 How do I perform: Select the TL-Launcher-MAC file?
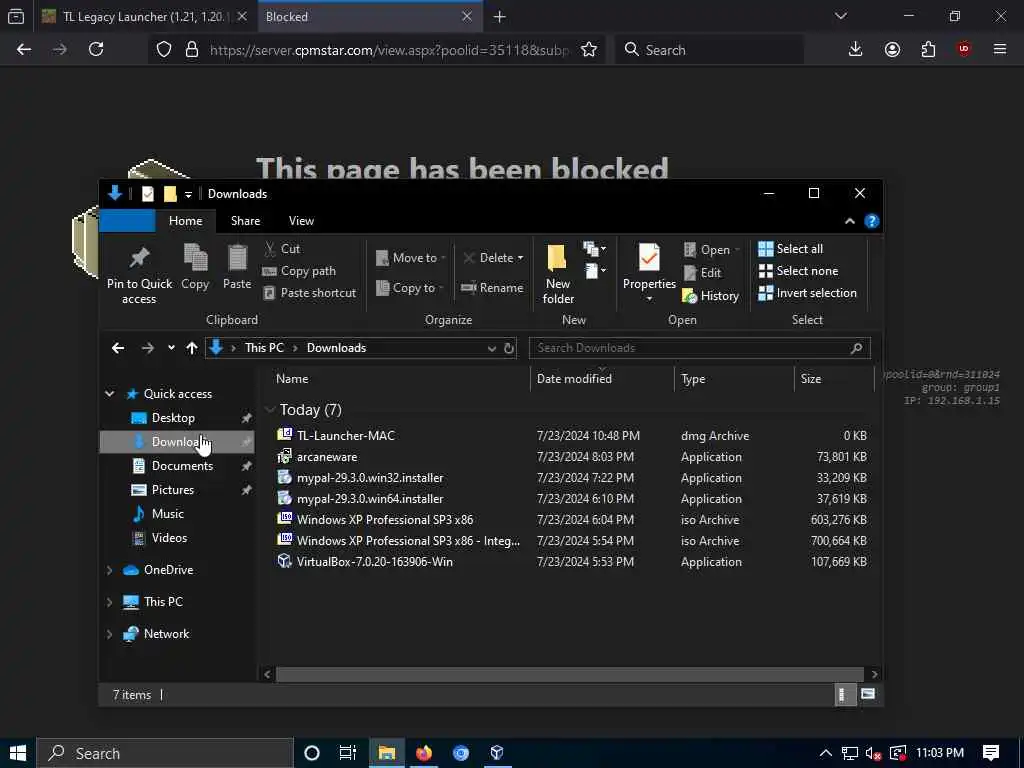[345, 436]
